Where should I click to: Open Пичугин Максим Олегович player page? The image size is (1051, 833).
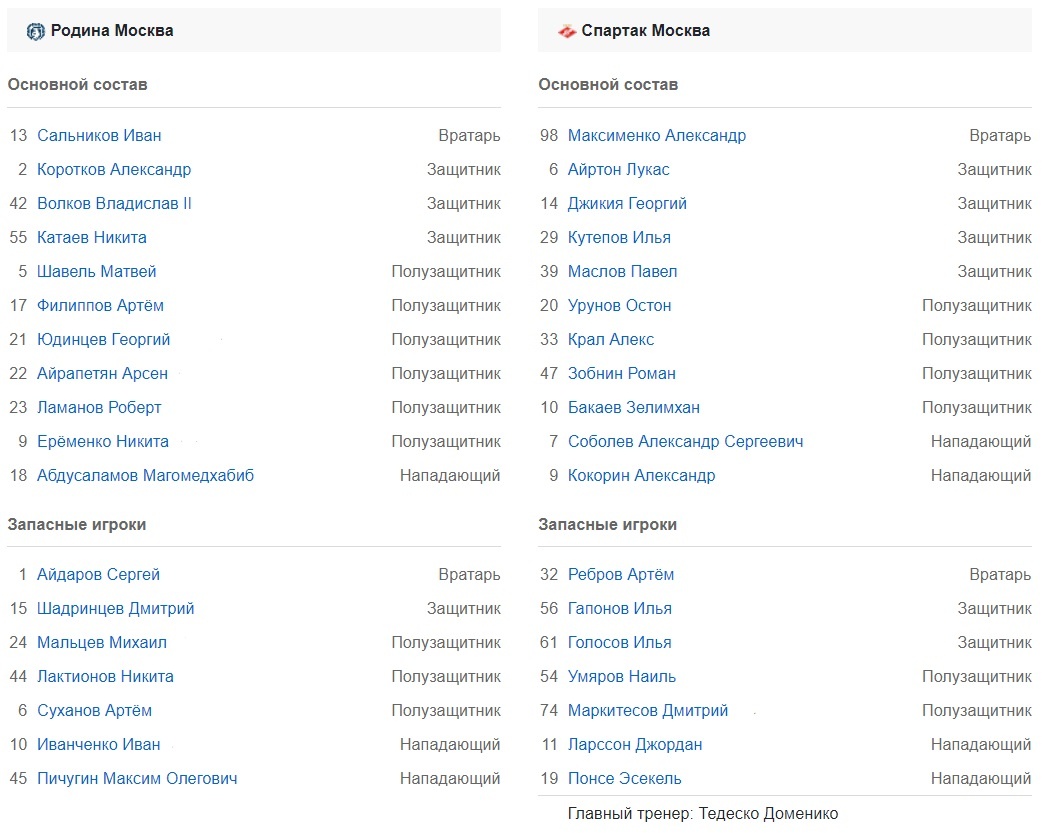[x=137, y=779]
